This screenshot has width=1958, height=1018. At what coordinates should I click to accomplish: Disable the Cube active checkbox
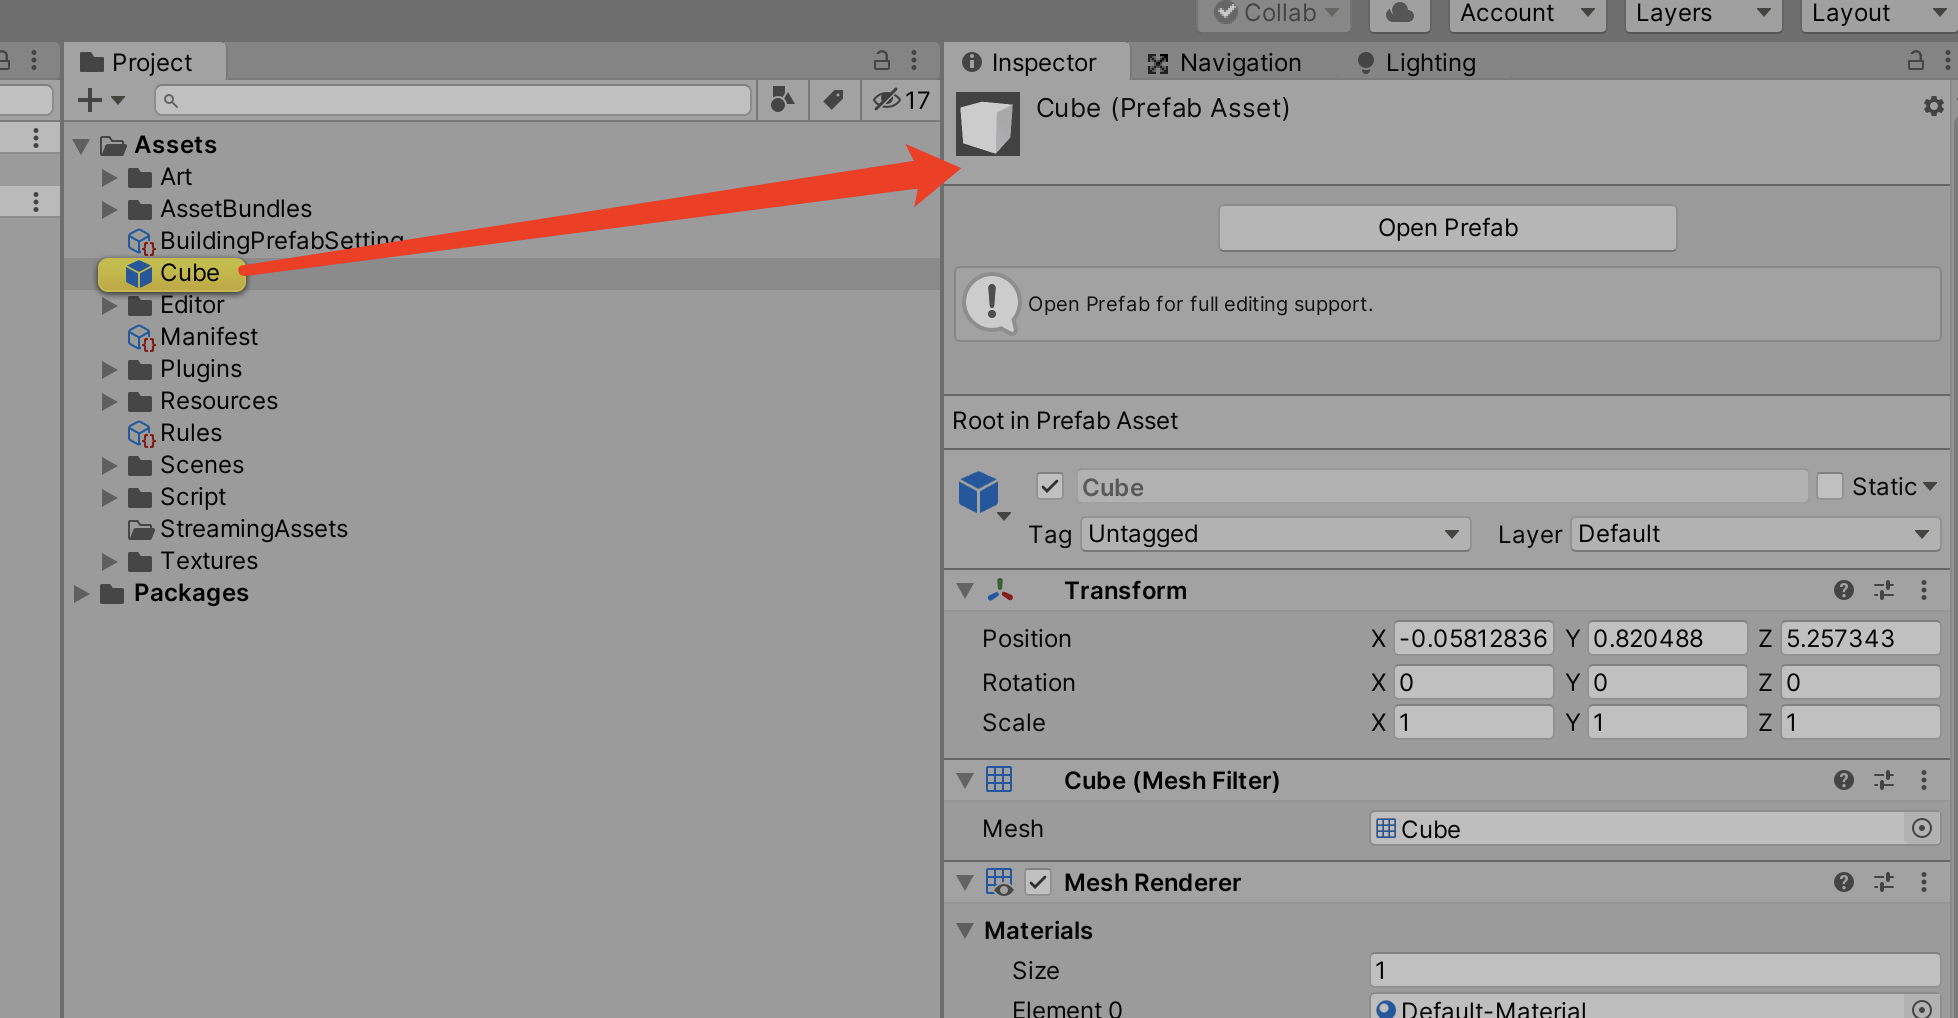[1049, 485]
